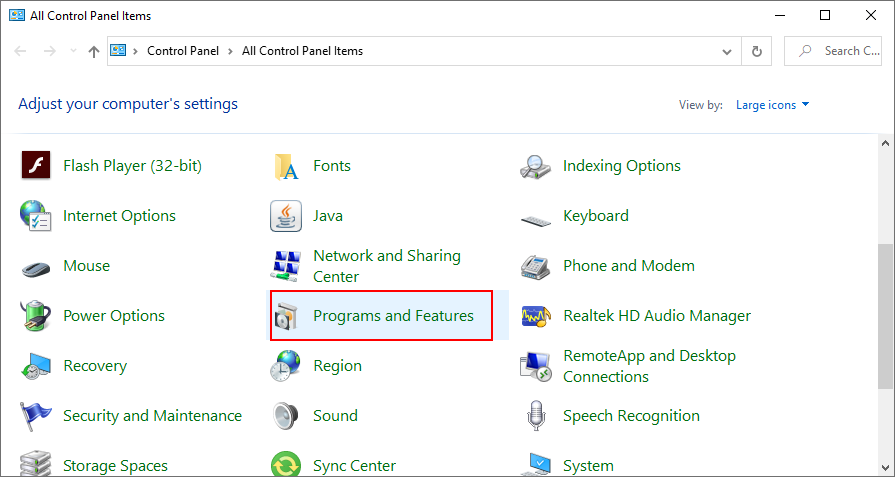Image resolution: width=895 pixels, height=477 pixels.
Task: Click the vertical scrollbar thumb
Action: coord(885,315)
